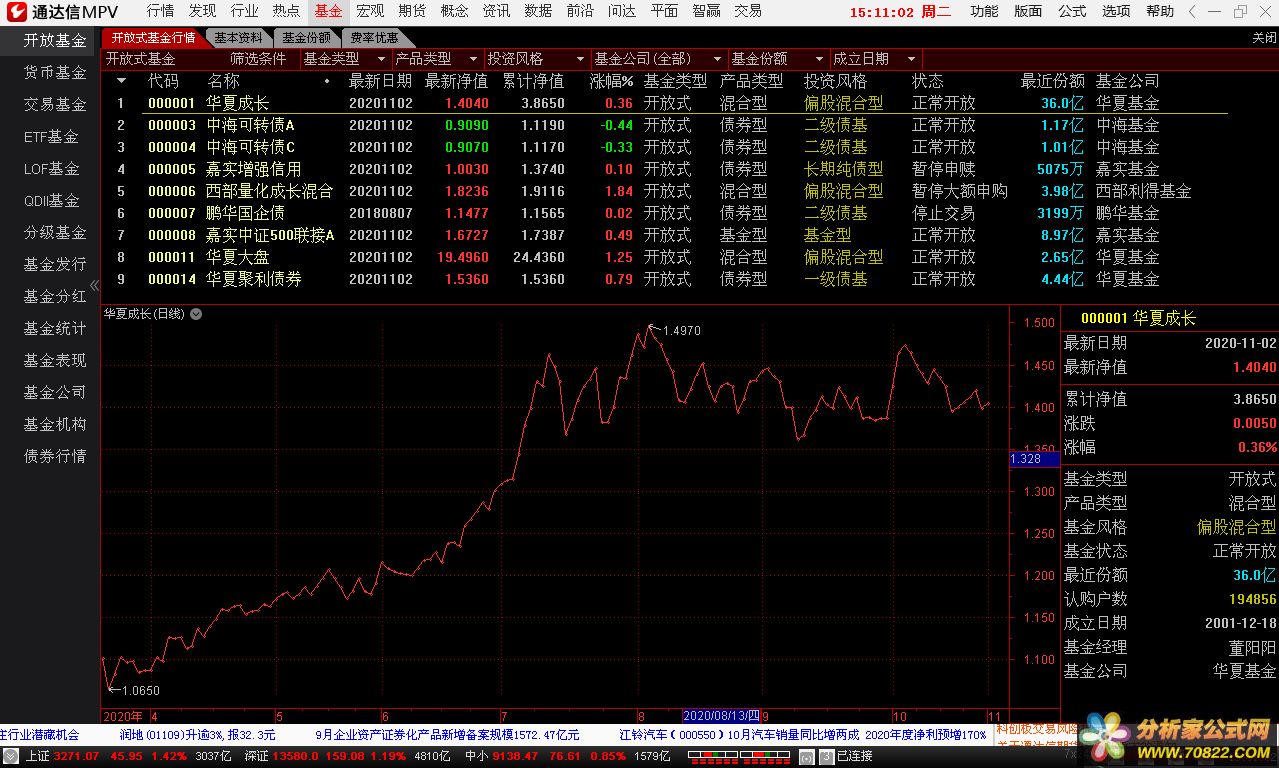This screenshot has height=768, width=1279.
Task: Open the header-row triangle menu left of 代码
Action: pyautogui.click(x=122, y=81)
